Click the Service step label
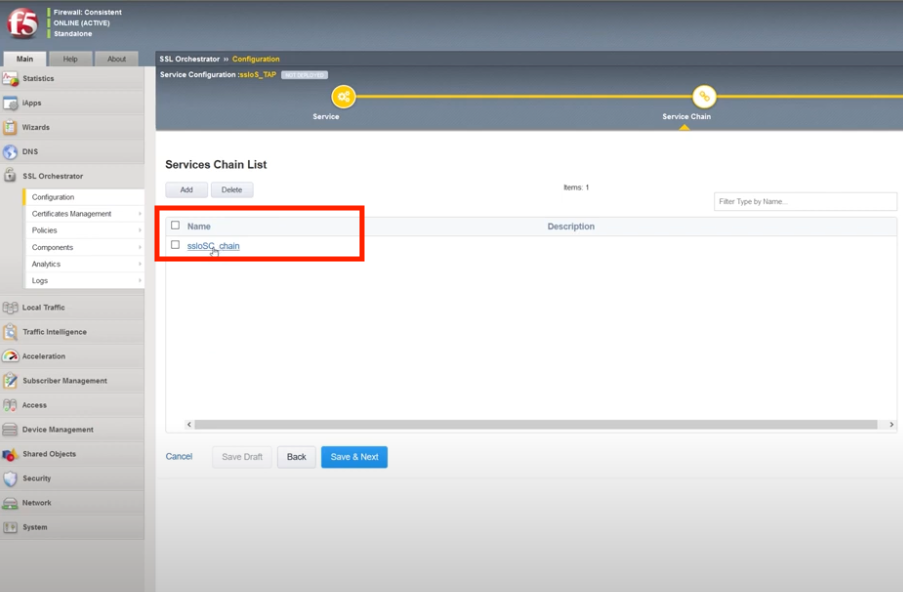 [x=326, y=116]
